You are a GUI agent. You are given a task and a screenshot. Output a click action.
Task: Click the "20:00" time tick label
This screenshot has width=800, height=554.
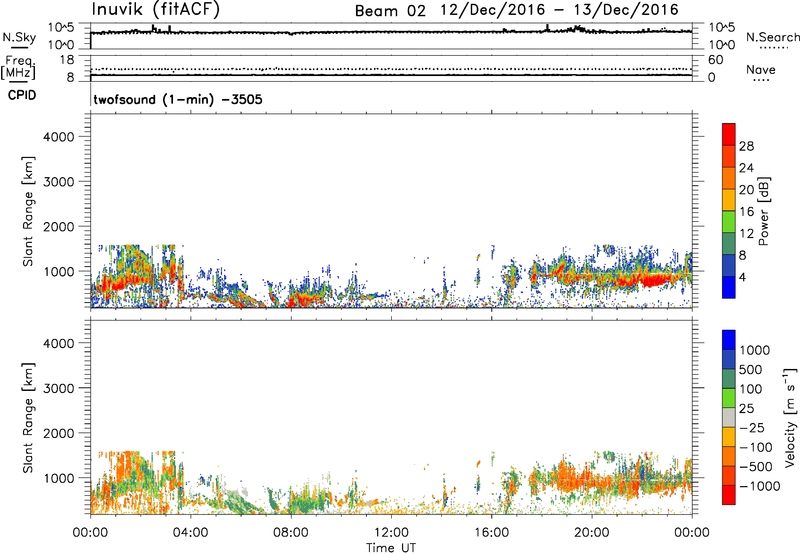pos(592,533)
